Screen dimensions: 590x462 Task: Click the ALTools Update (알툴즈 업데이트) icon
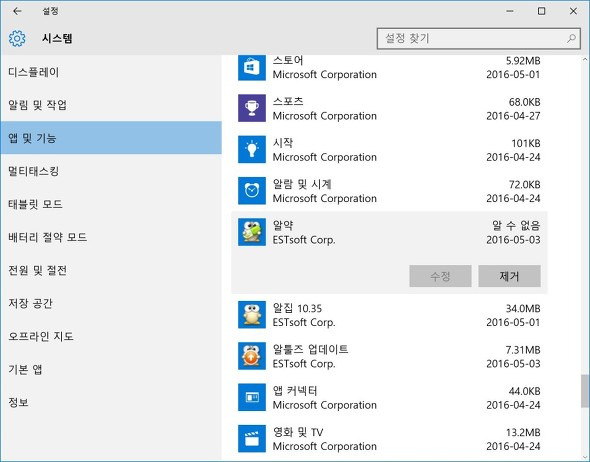tap(252, 356)
